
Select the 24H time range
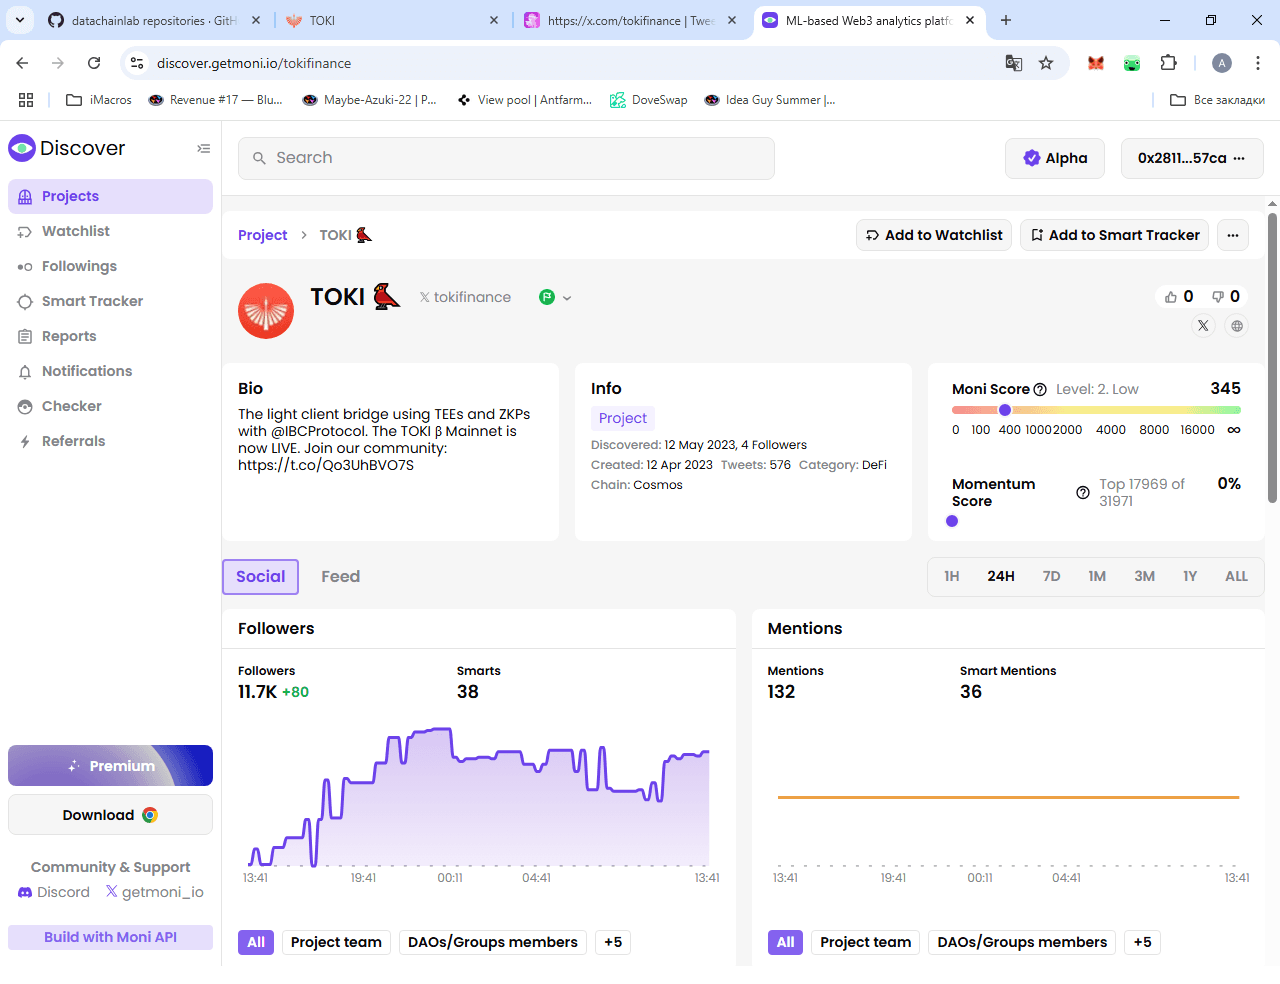[1001, 576]
